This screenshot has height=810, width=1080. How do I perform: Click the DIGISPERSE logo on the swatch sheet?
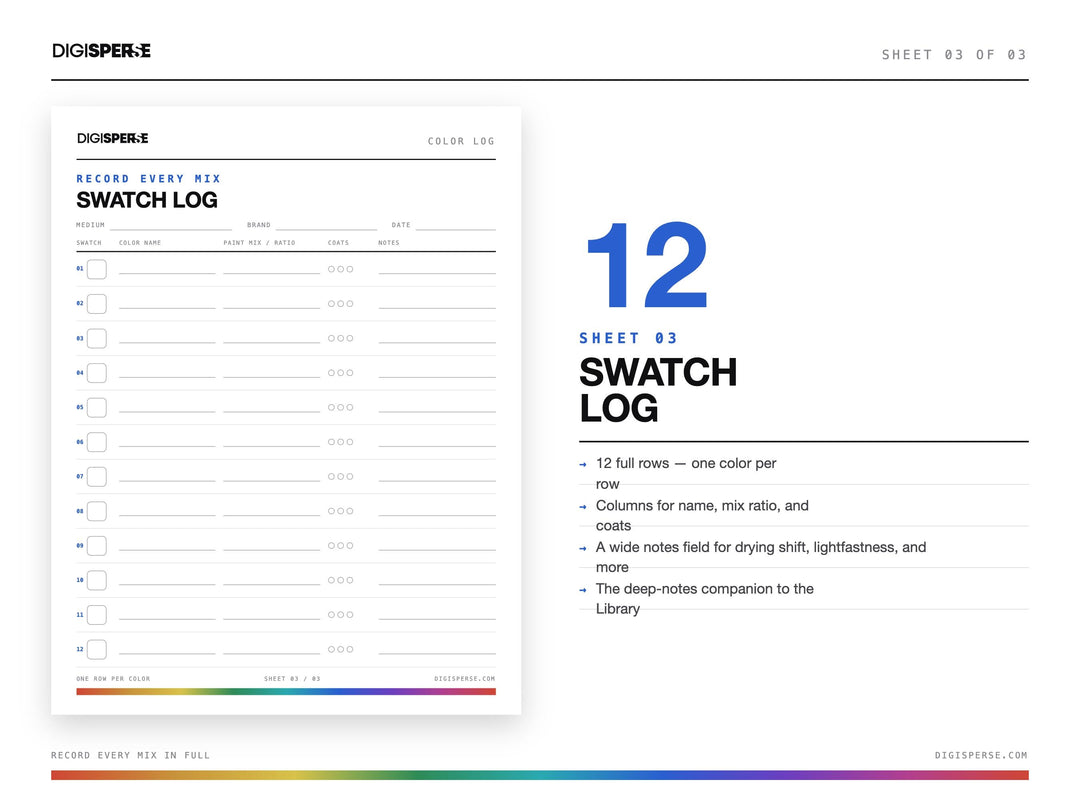pos(112,138)
